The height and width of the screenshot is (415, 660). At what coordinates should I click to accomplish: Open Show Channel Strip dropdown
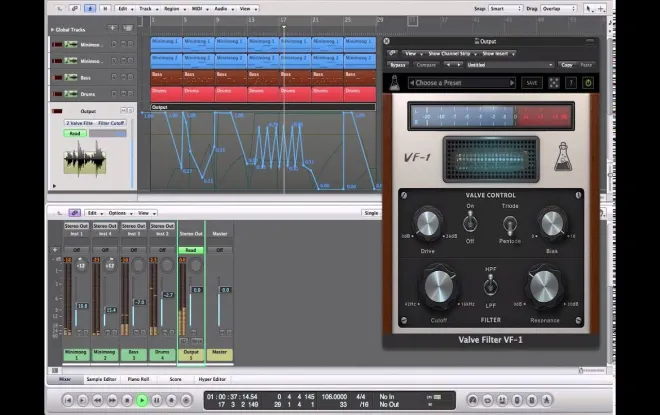[x=452, y=53]
